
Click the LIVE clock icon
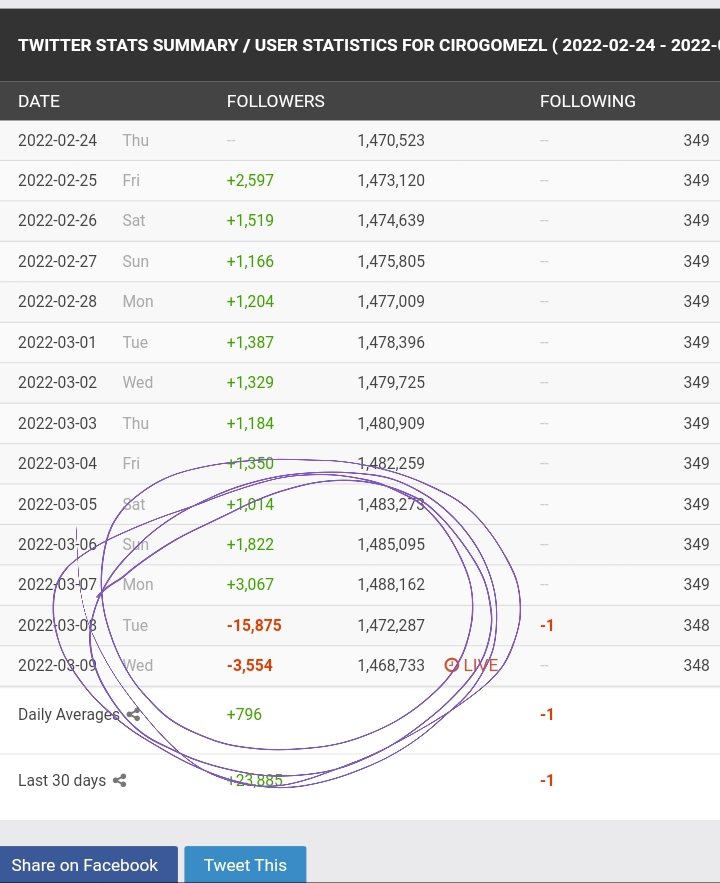coord(451,665)
